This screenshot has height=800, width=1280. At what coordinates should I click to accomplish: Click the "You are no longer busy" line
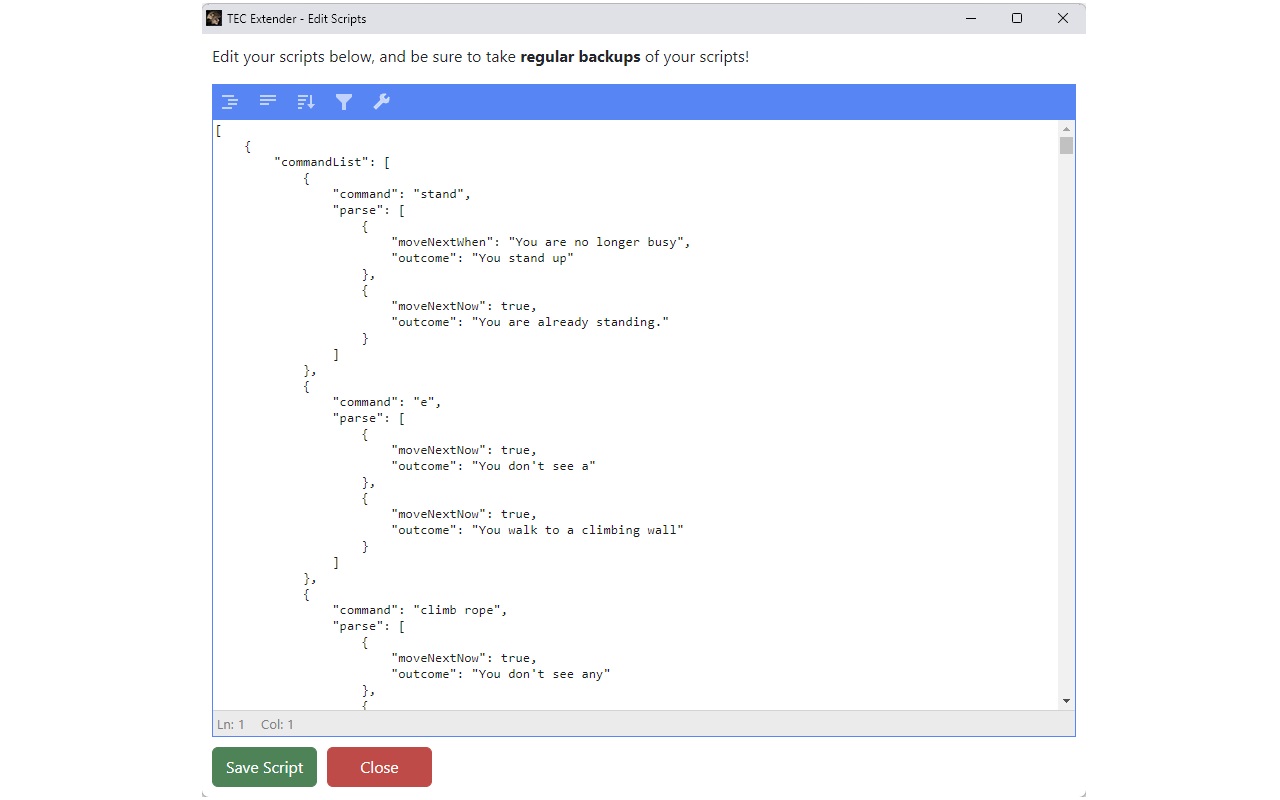coord(541,242)
